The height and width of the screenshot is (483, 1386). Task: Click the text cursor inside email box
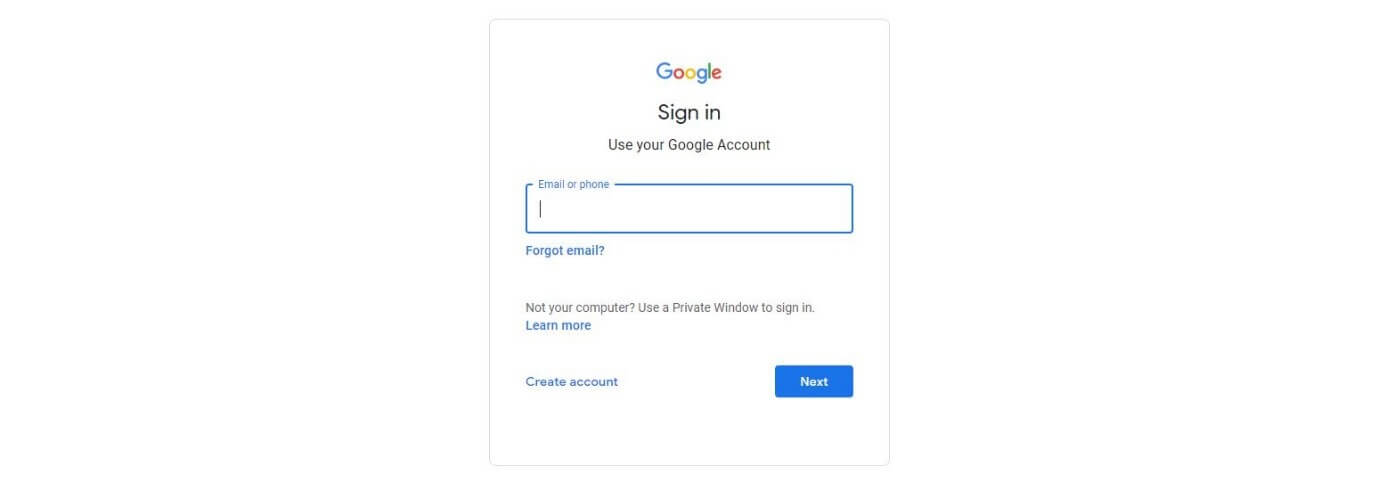coord(541,209)
